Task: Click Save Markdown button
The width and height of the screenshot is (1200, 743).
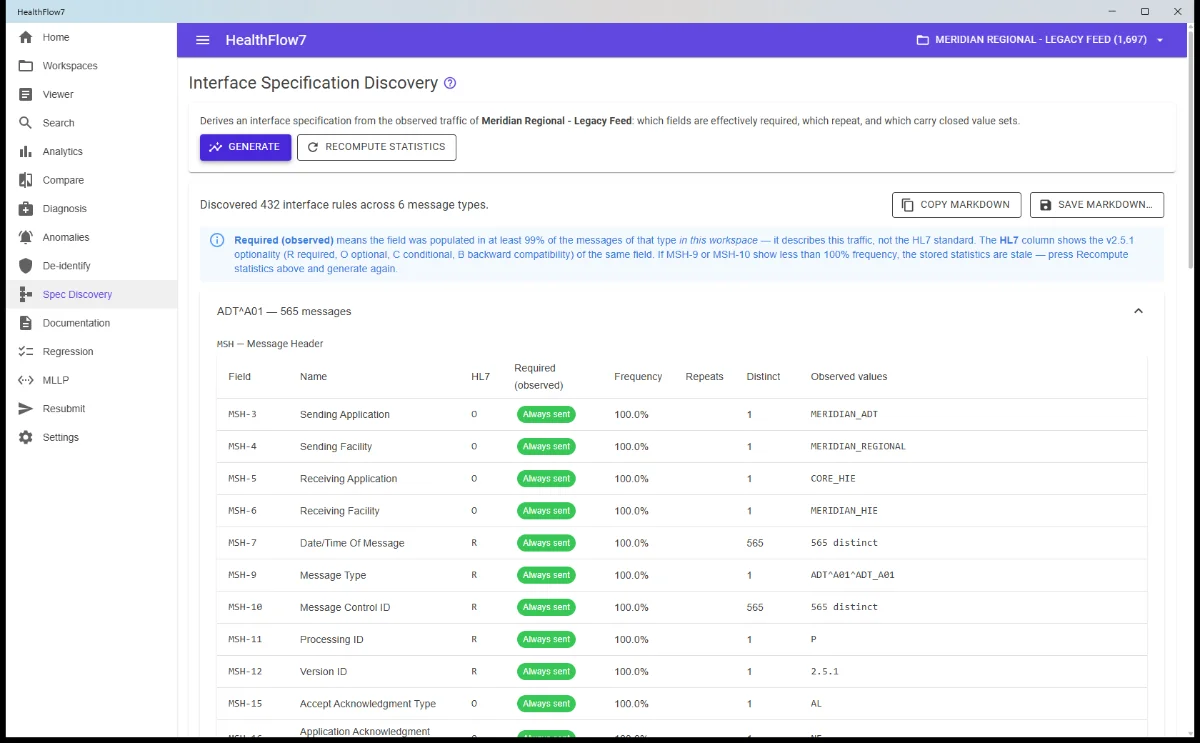Action: 1097,205
